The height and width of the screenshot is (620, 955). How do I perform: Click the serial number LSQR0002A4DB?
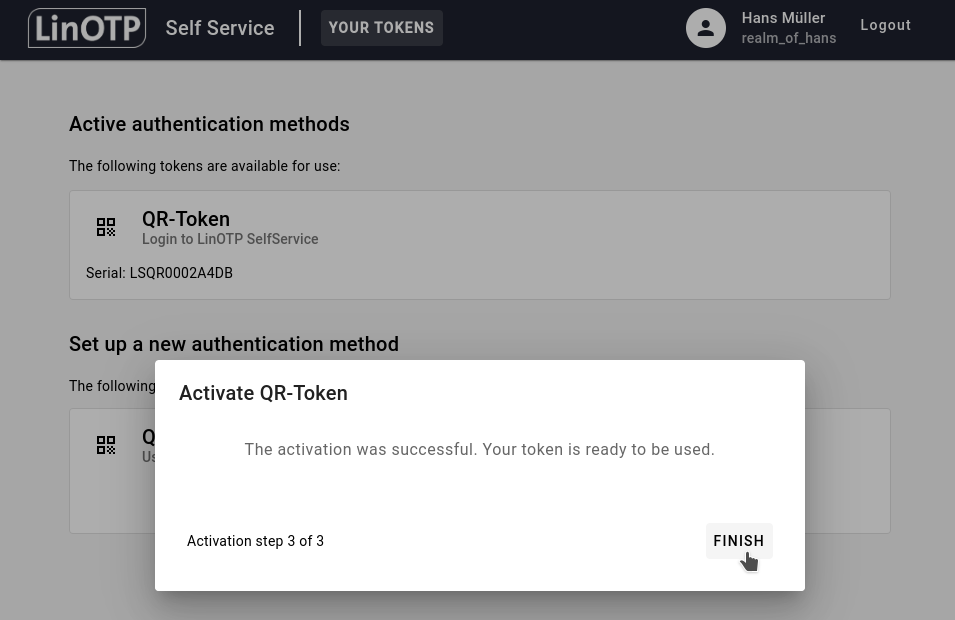click(181, 273)
